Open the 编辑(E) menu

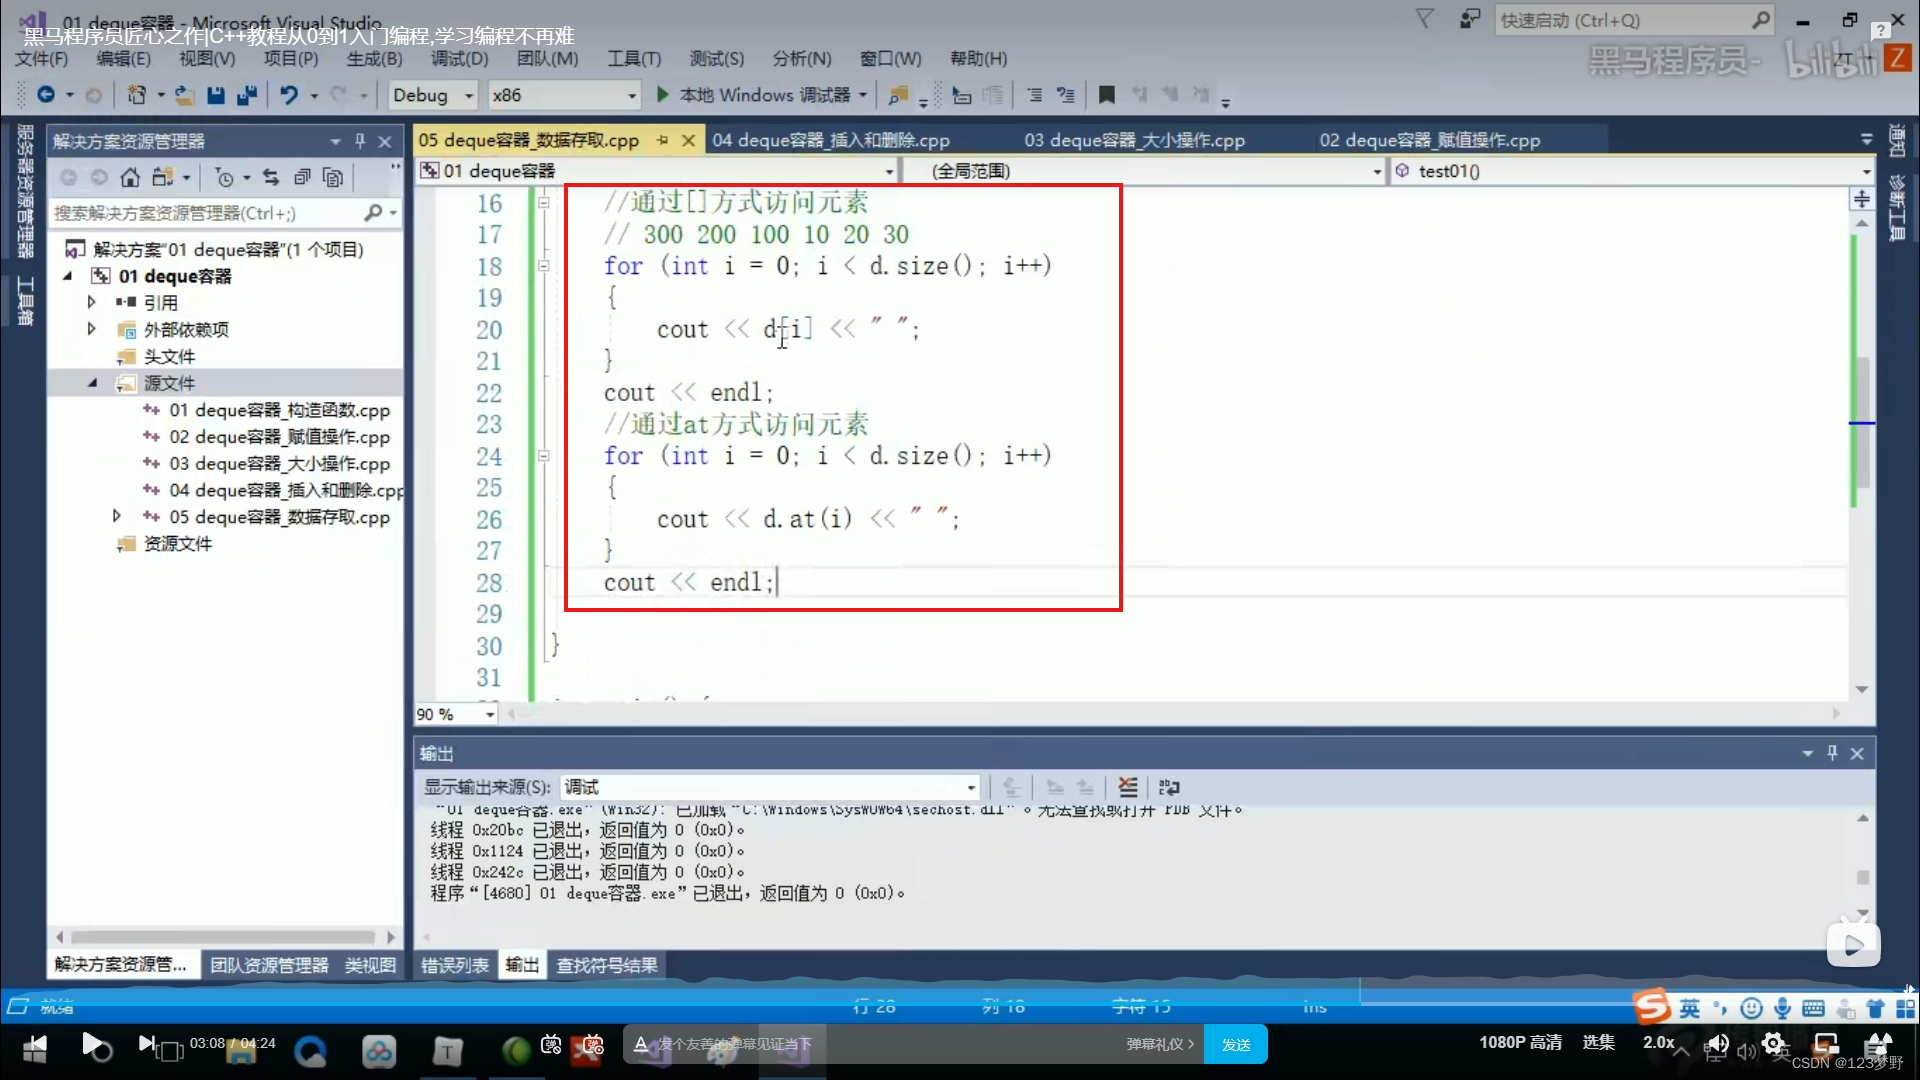coord(123,59)
